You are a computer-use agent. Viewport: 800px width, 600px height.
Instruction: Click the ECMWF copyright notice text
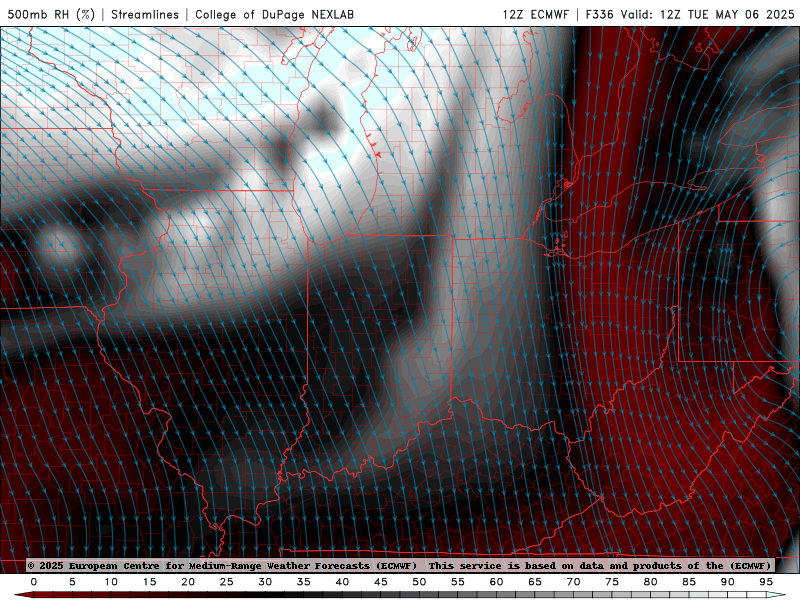(222, 565)
